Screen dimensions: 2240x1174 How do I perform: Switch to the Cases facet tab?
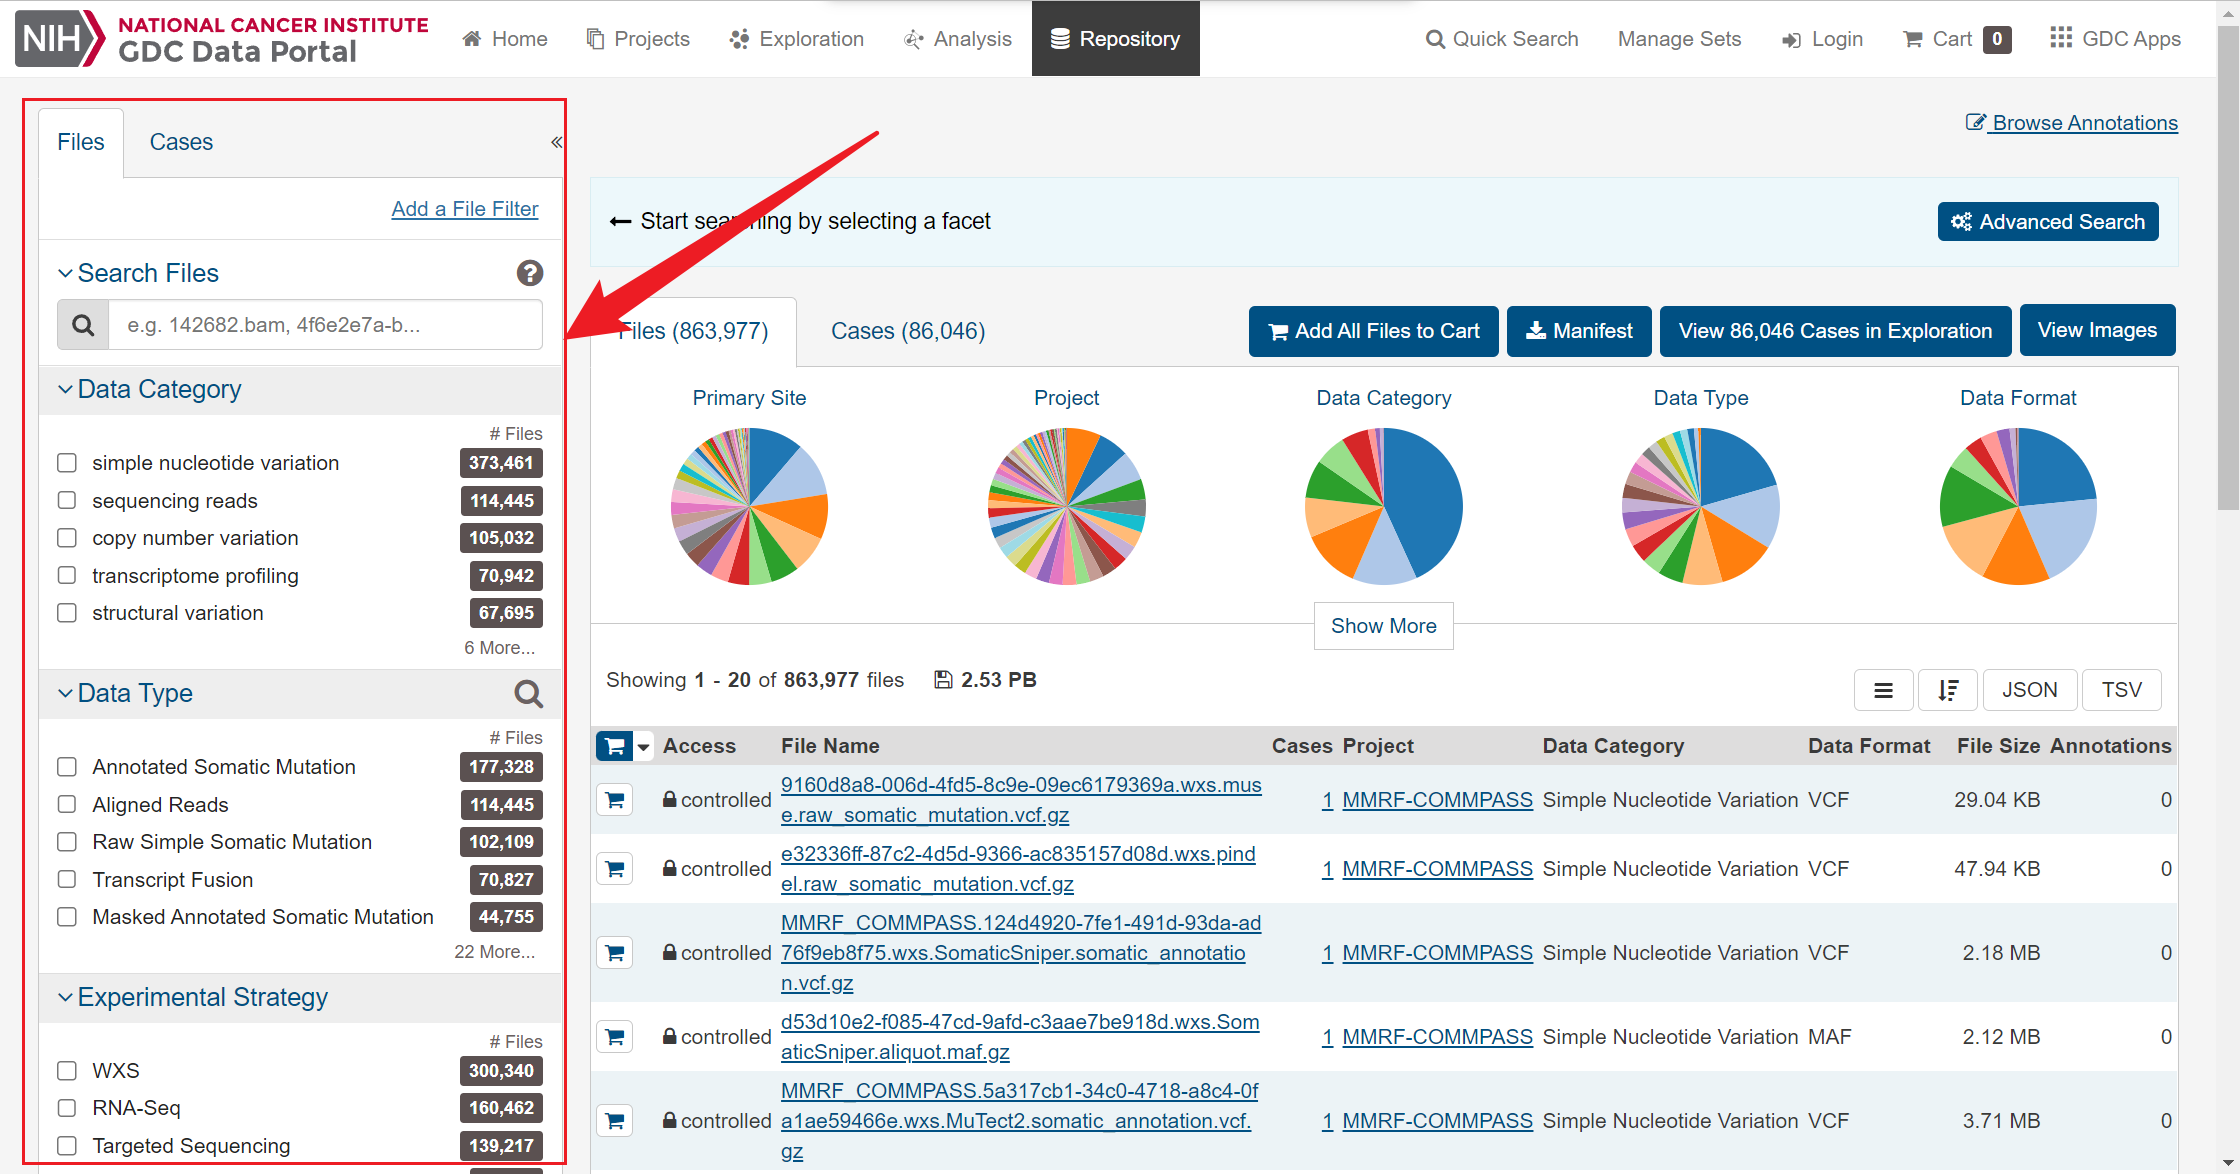click(181, 142)
